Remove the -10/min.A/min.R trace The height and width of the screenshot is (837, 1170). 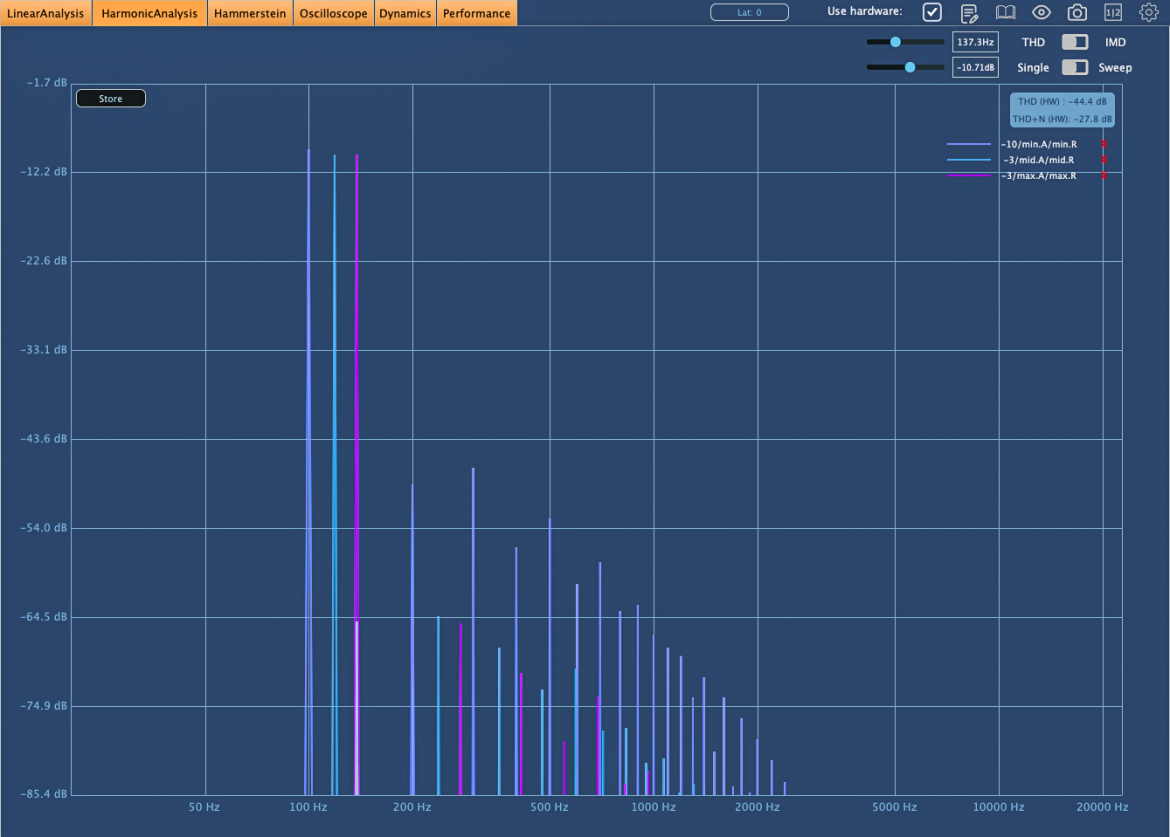click(1104, 144)
